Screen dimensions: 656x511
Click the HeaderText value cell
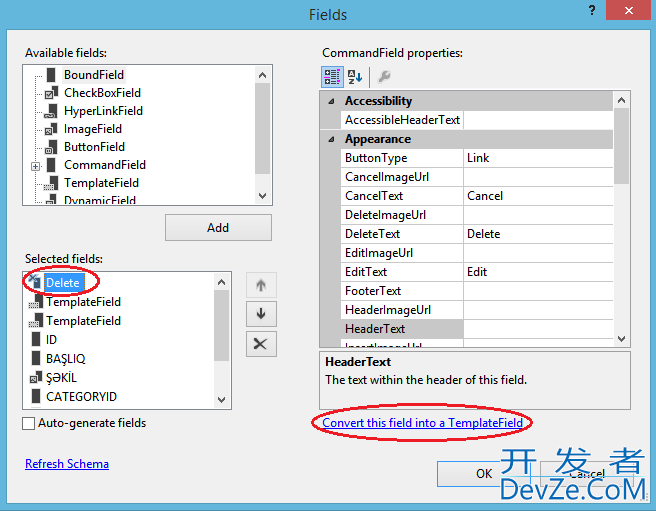538,329
